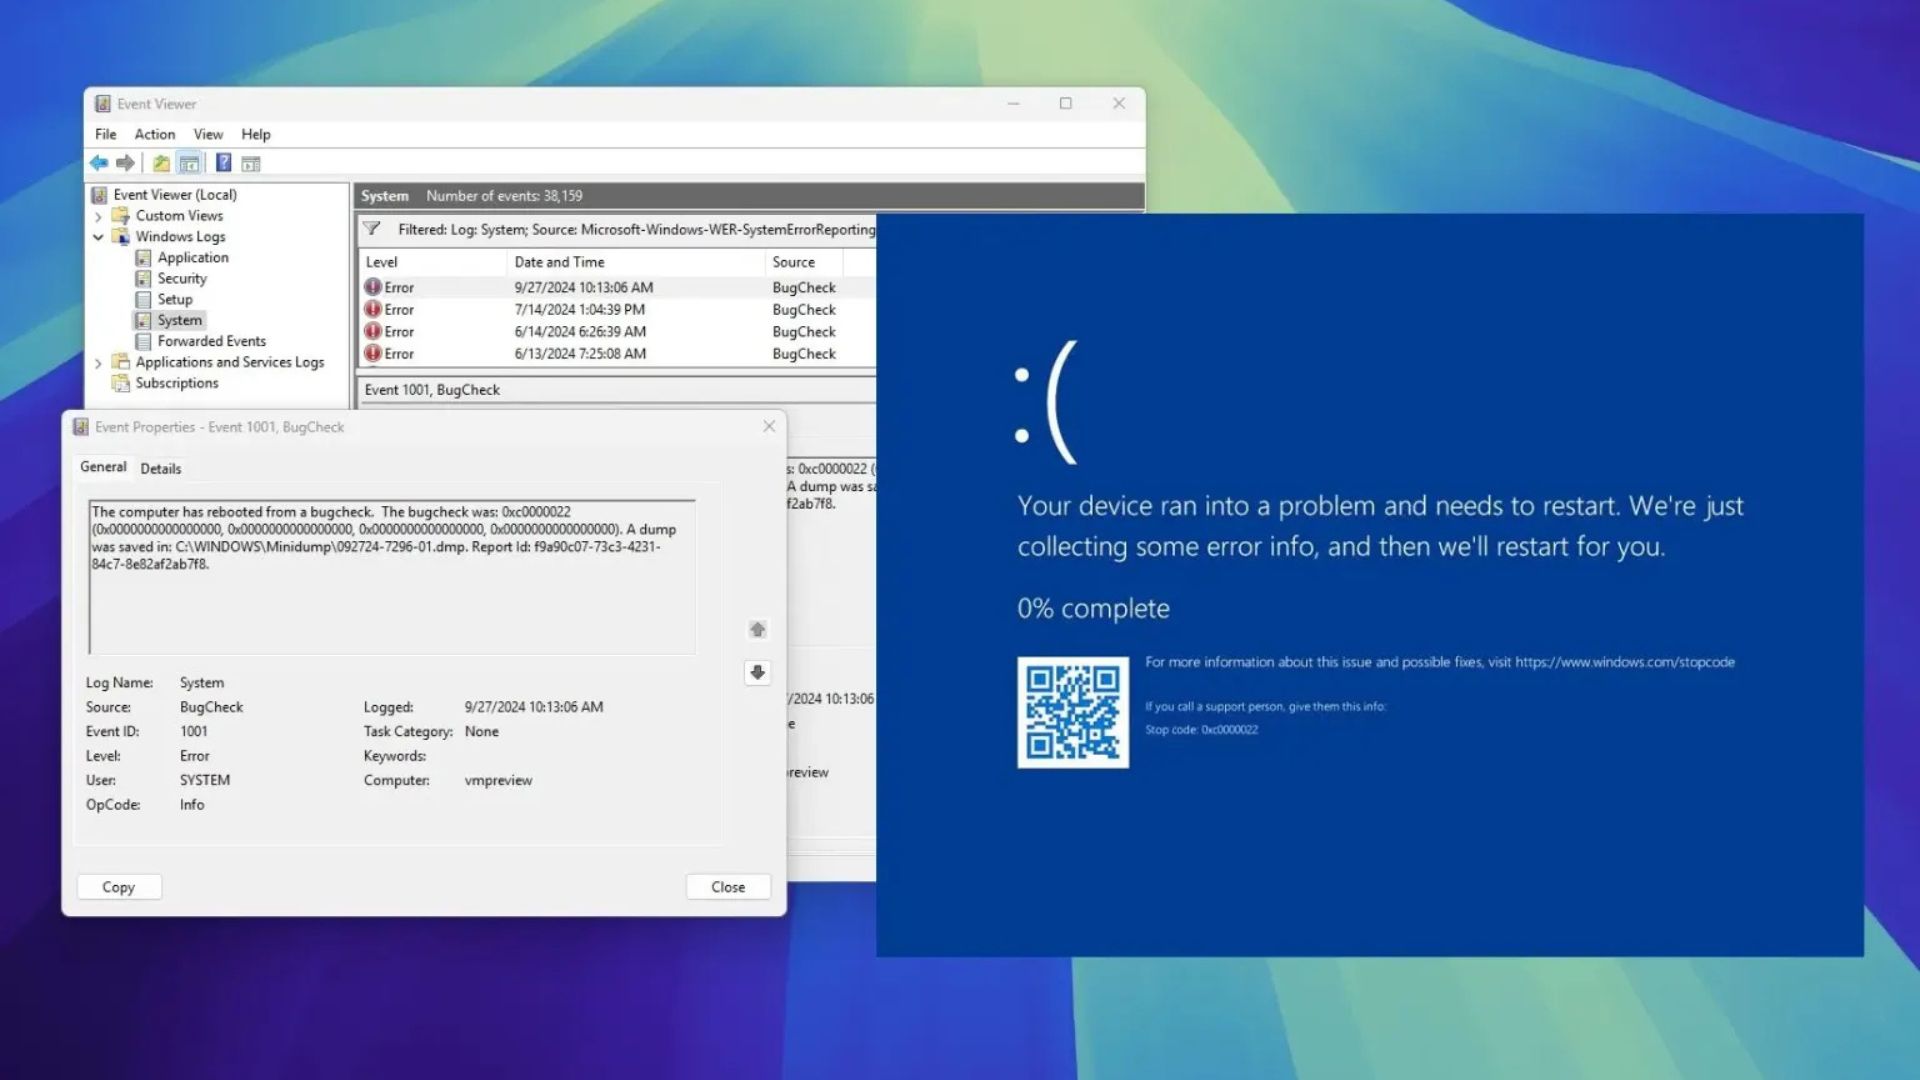
Task: Click the down arrow to view the next event
Action: [757, 673]
